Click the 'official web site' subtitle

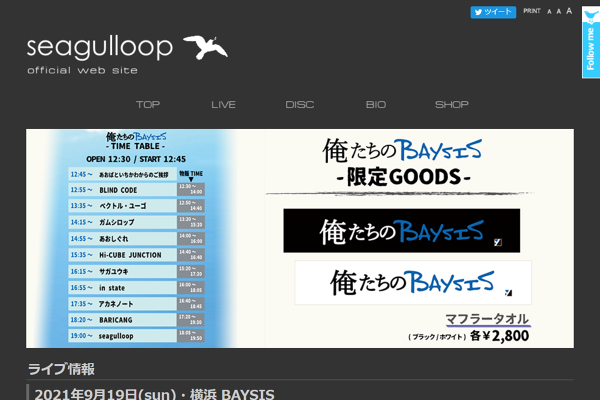(x=82, y=70)
